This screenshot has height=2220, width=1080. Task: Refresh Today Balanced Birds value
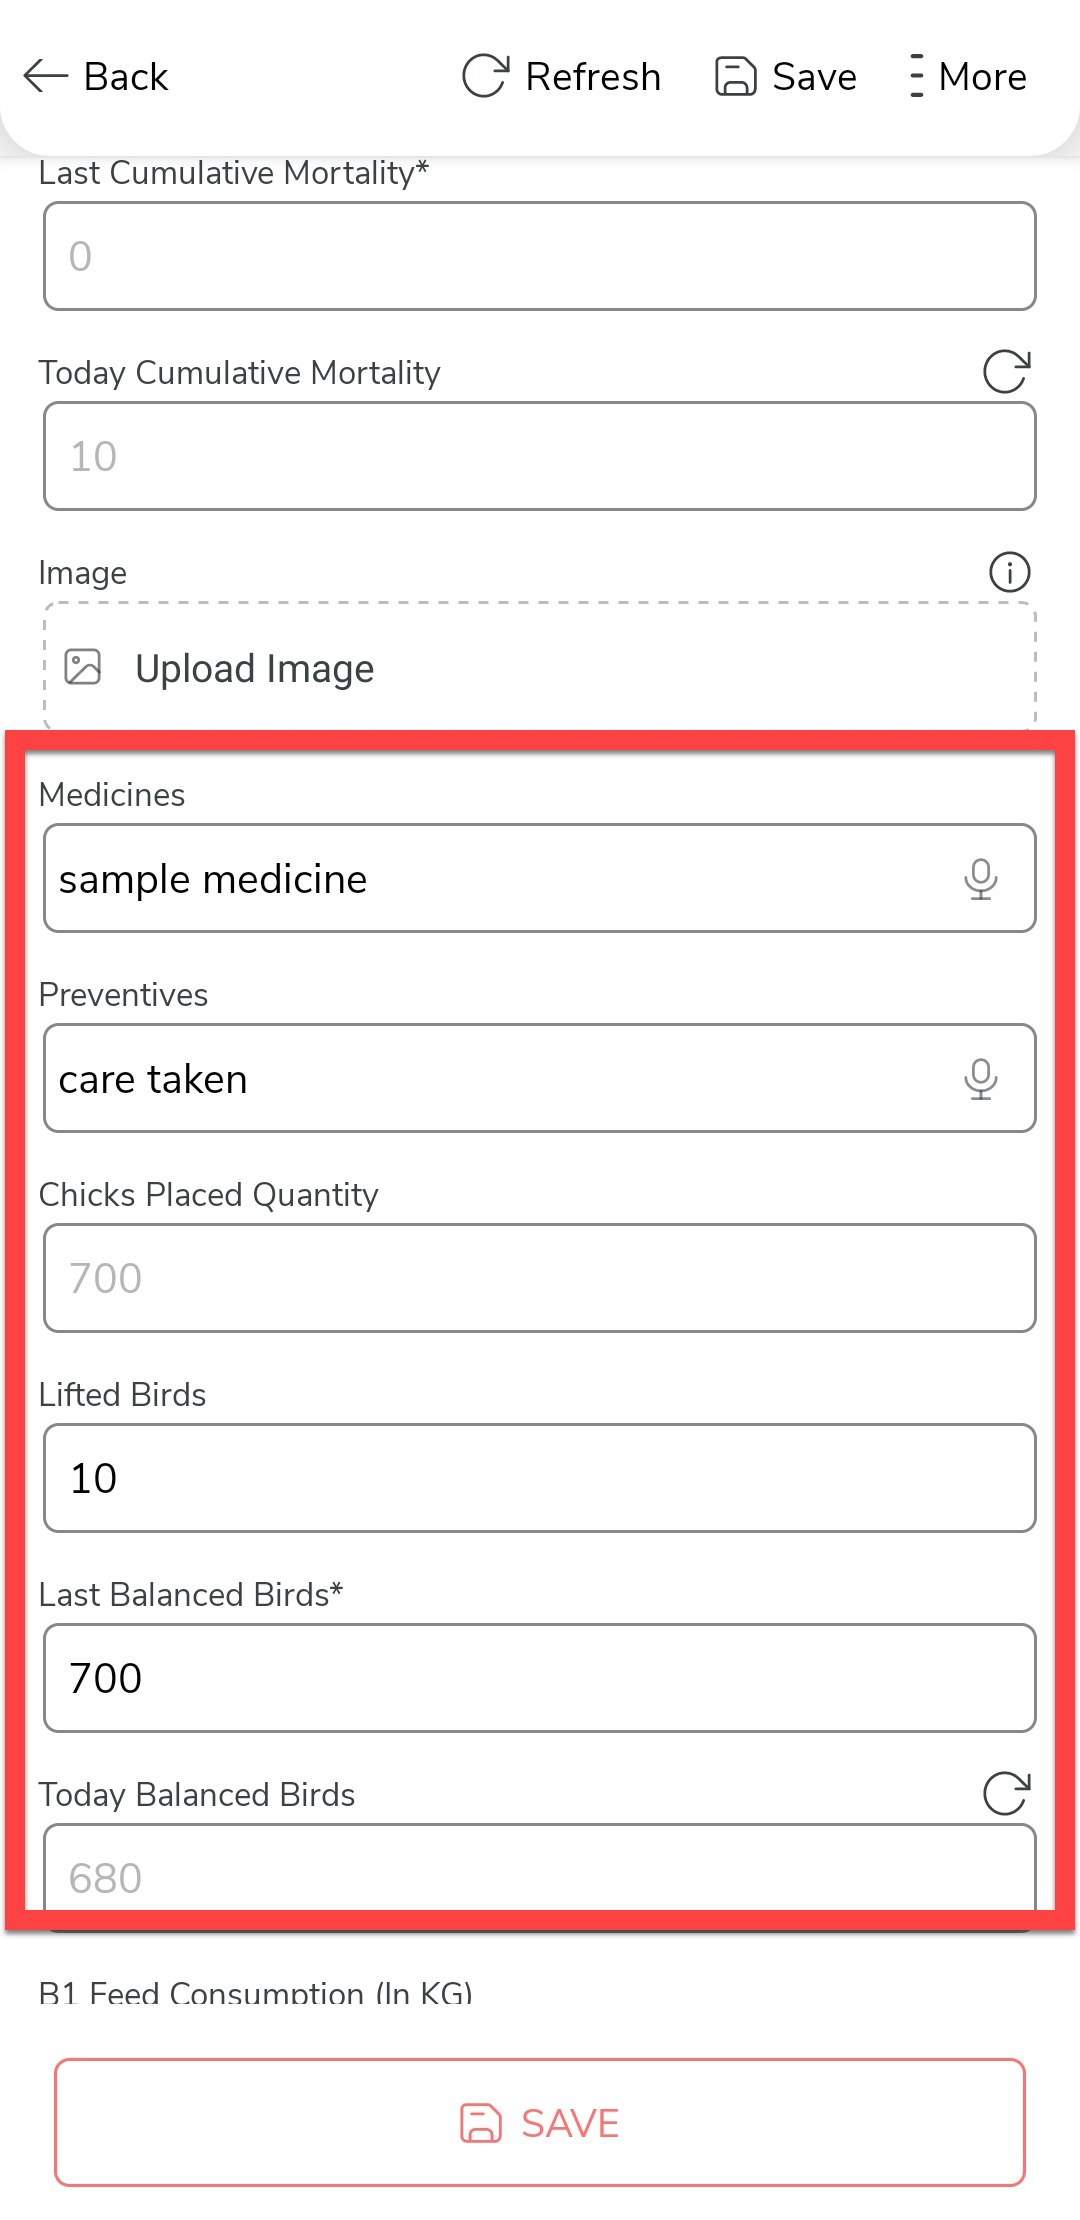[1006, 1794]
